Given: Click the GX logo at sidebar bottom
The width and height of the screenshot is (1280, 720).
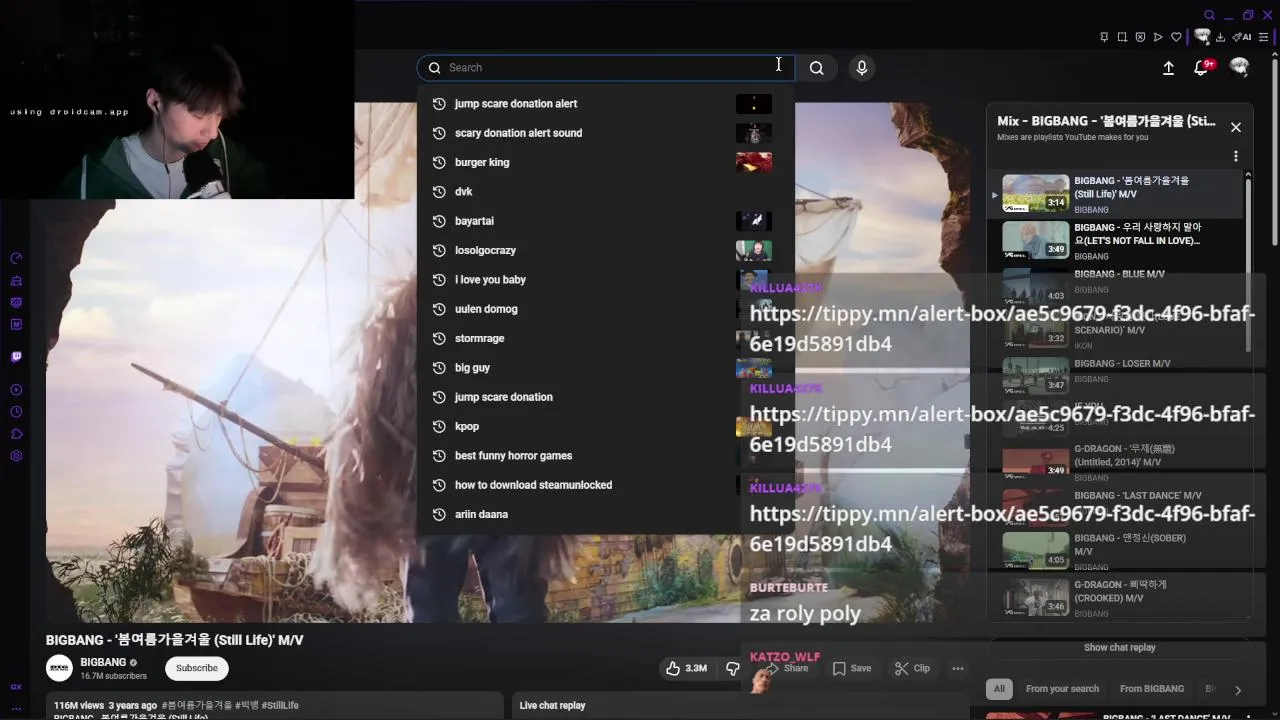Looking at the screenshot, I should pos(16,687).
